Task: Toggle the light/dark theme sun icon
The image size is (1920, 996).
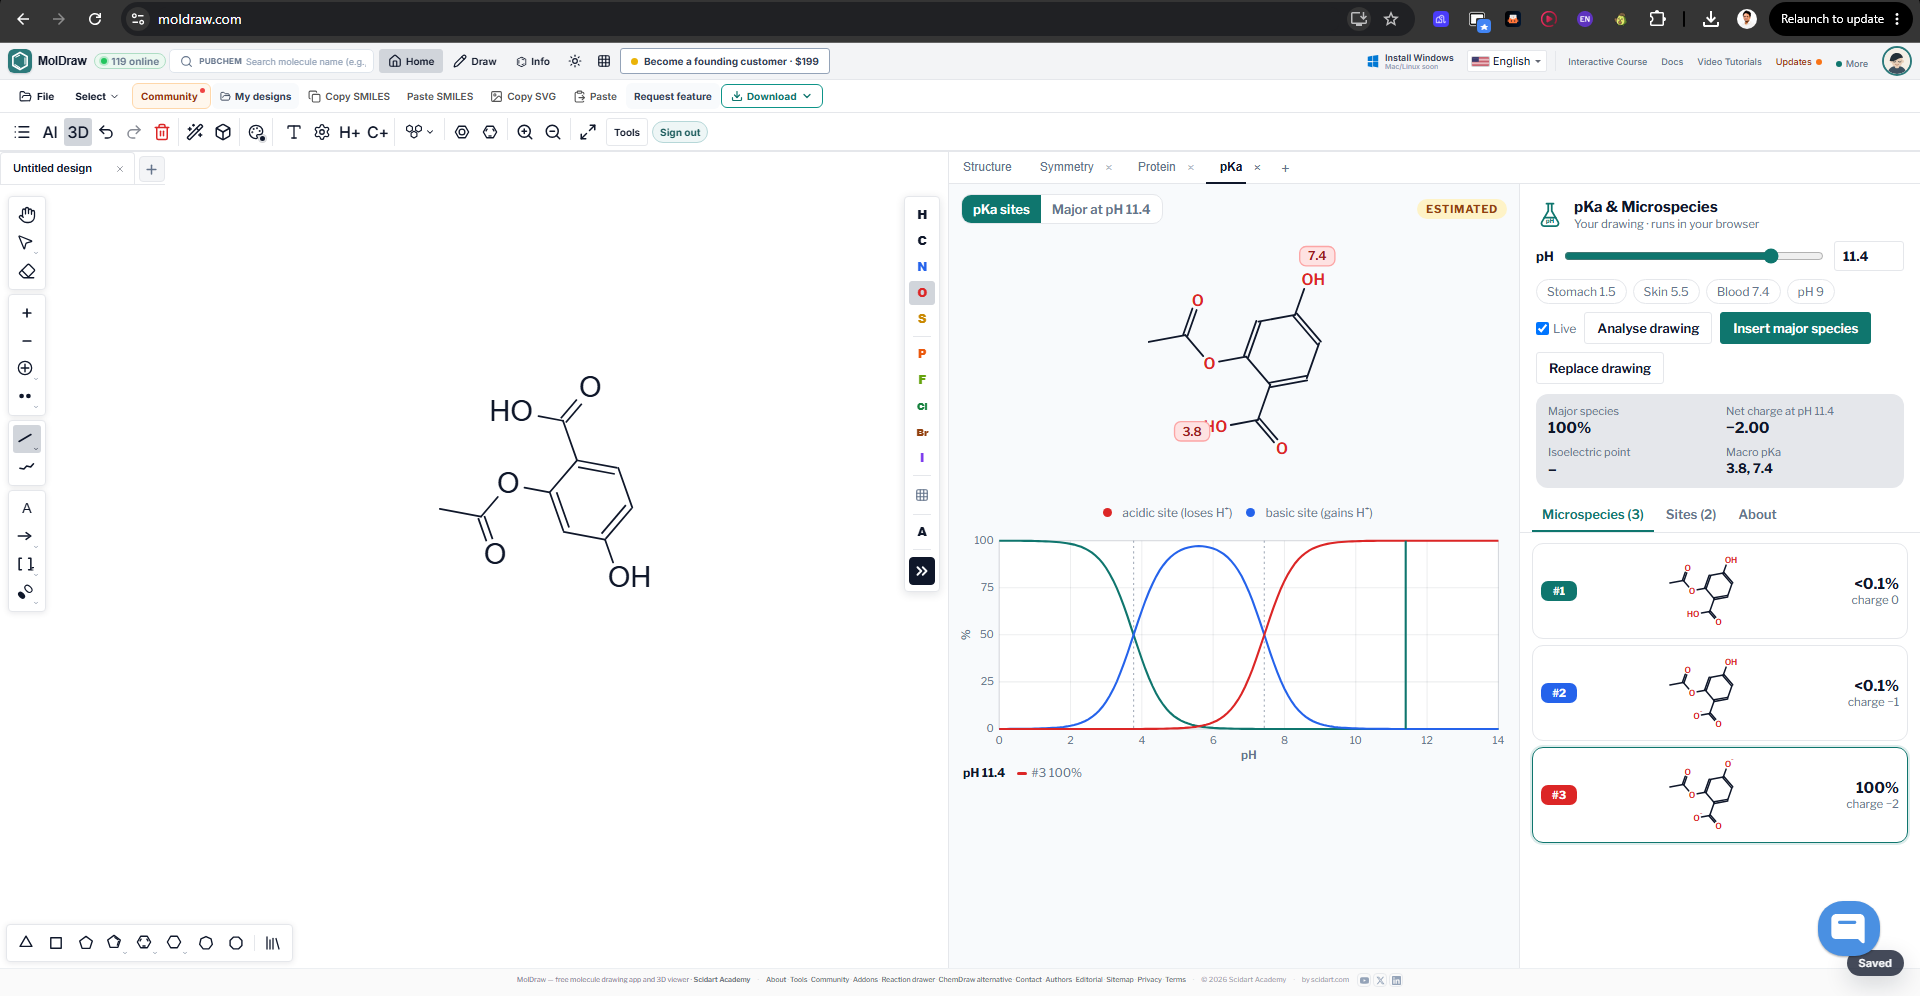Action: pyautogui.click(x=575, y=61)
